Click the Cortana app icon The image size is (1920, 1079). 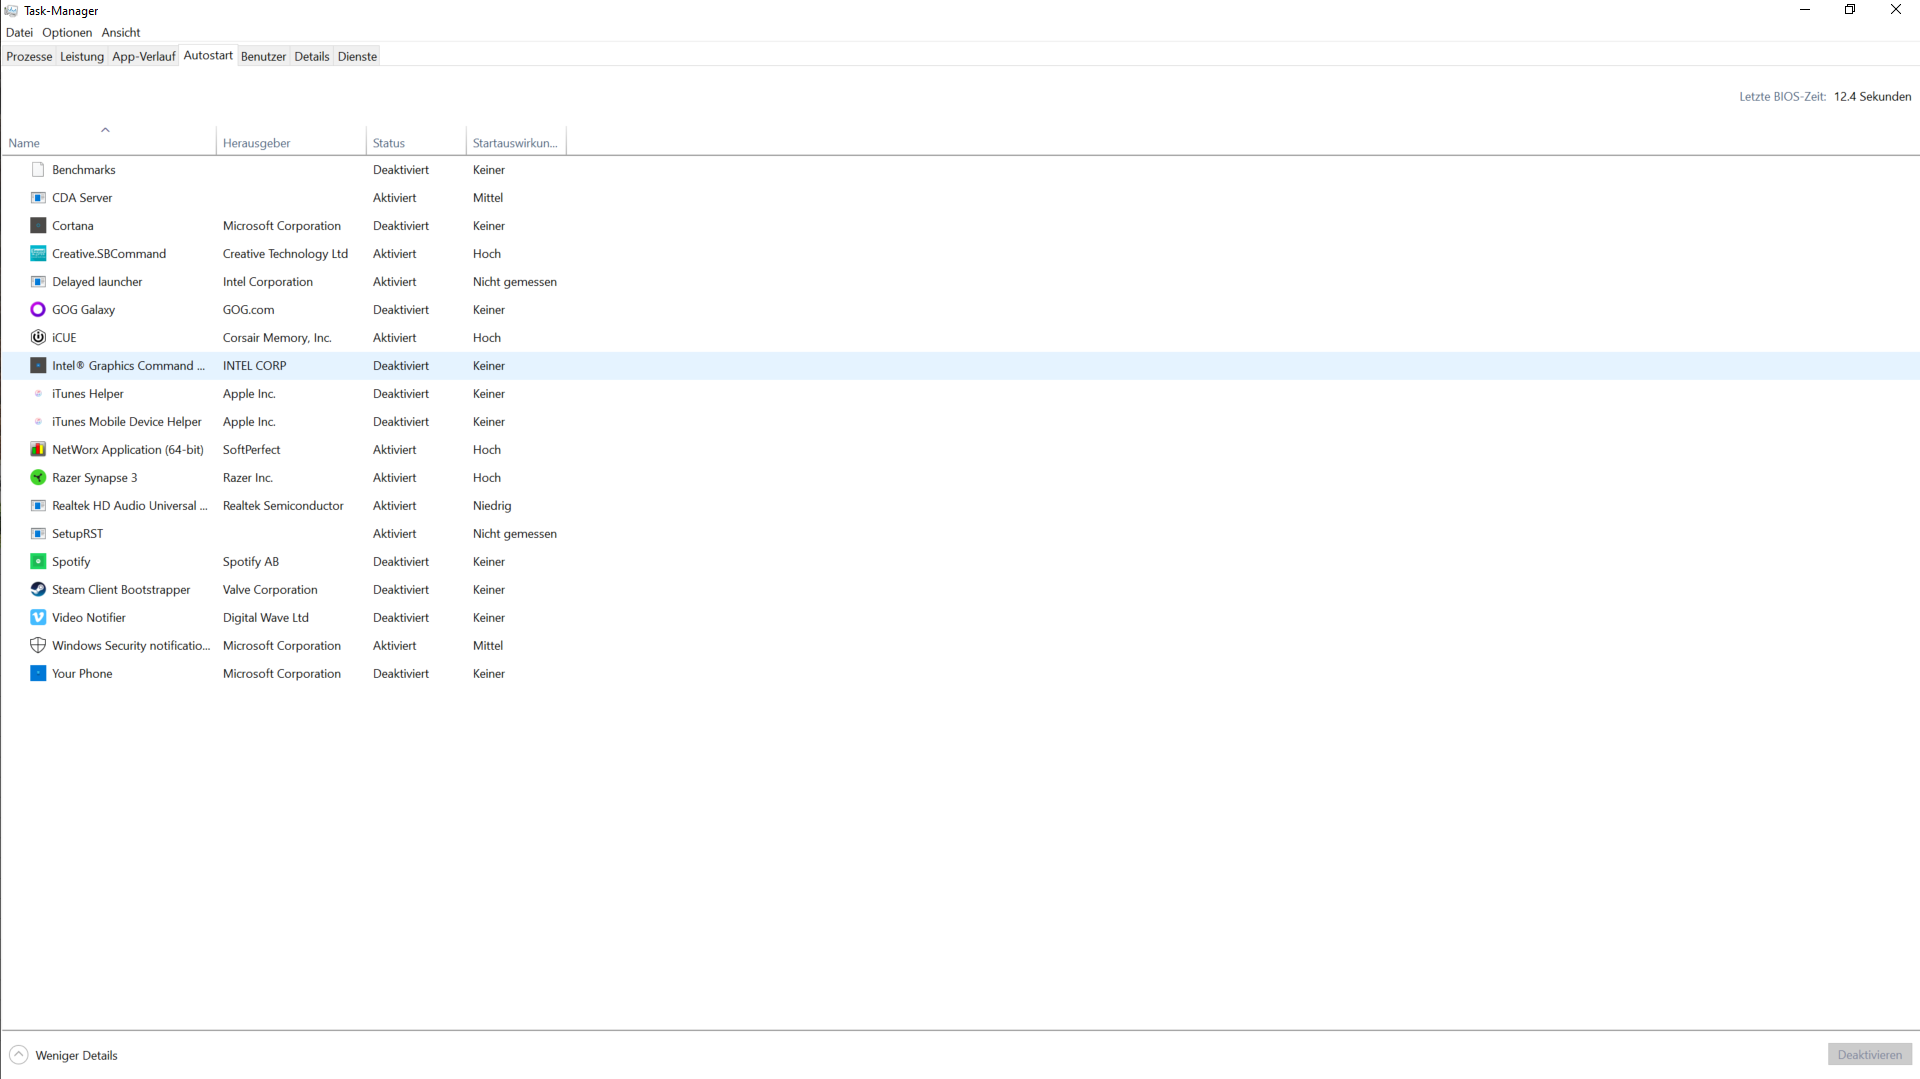pyautogui.click(x=38, y=226)
